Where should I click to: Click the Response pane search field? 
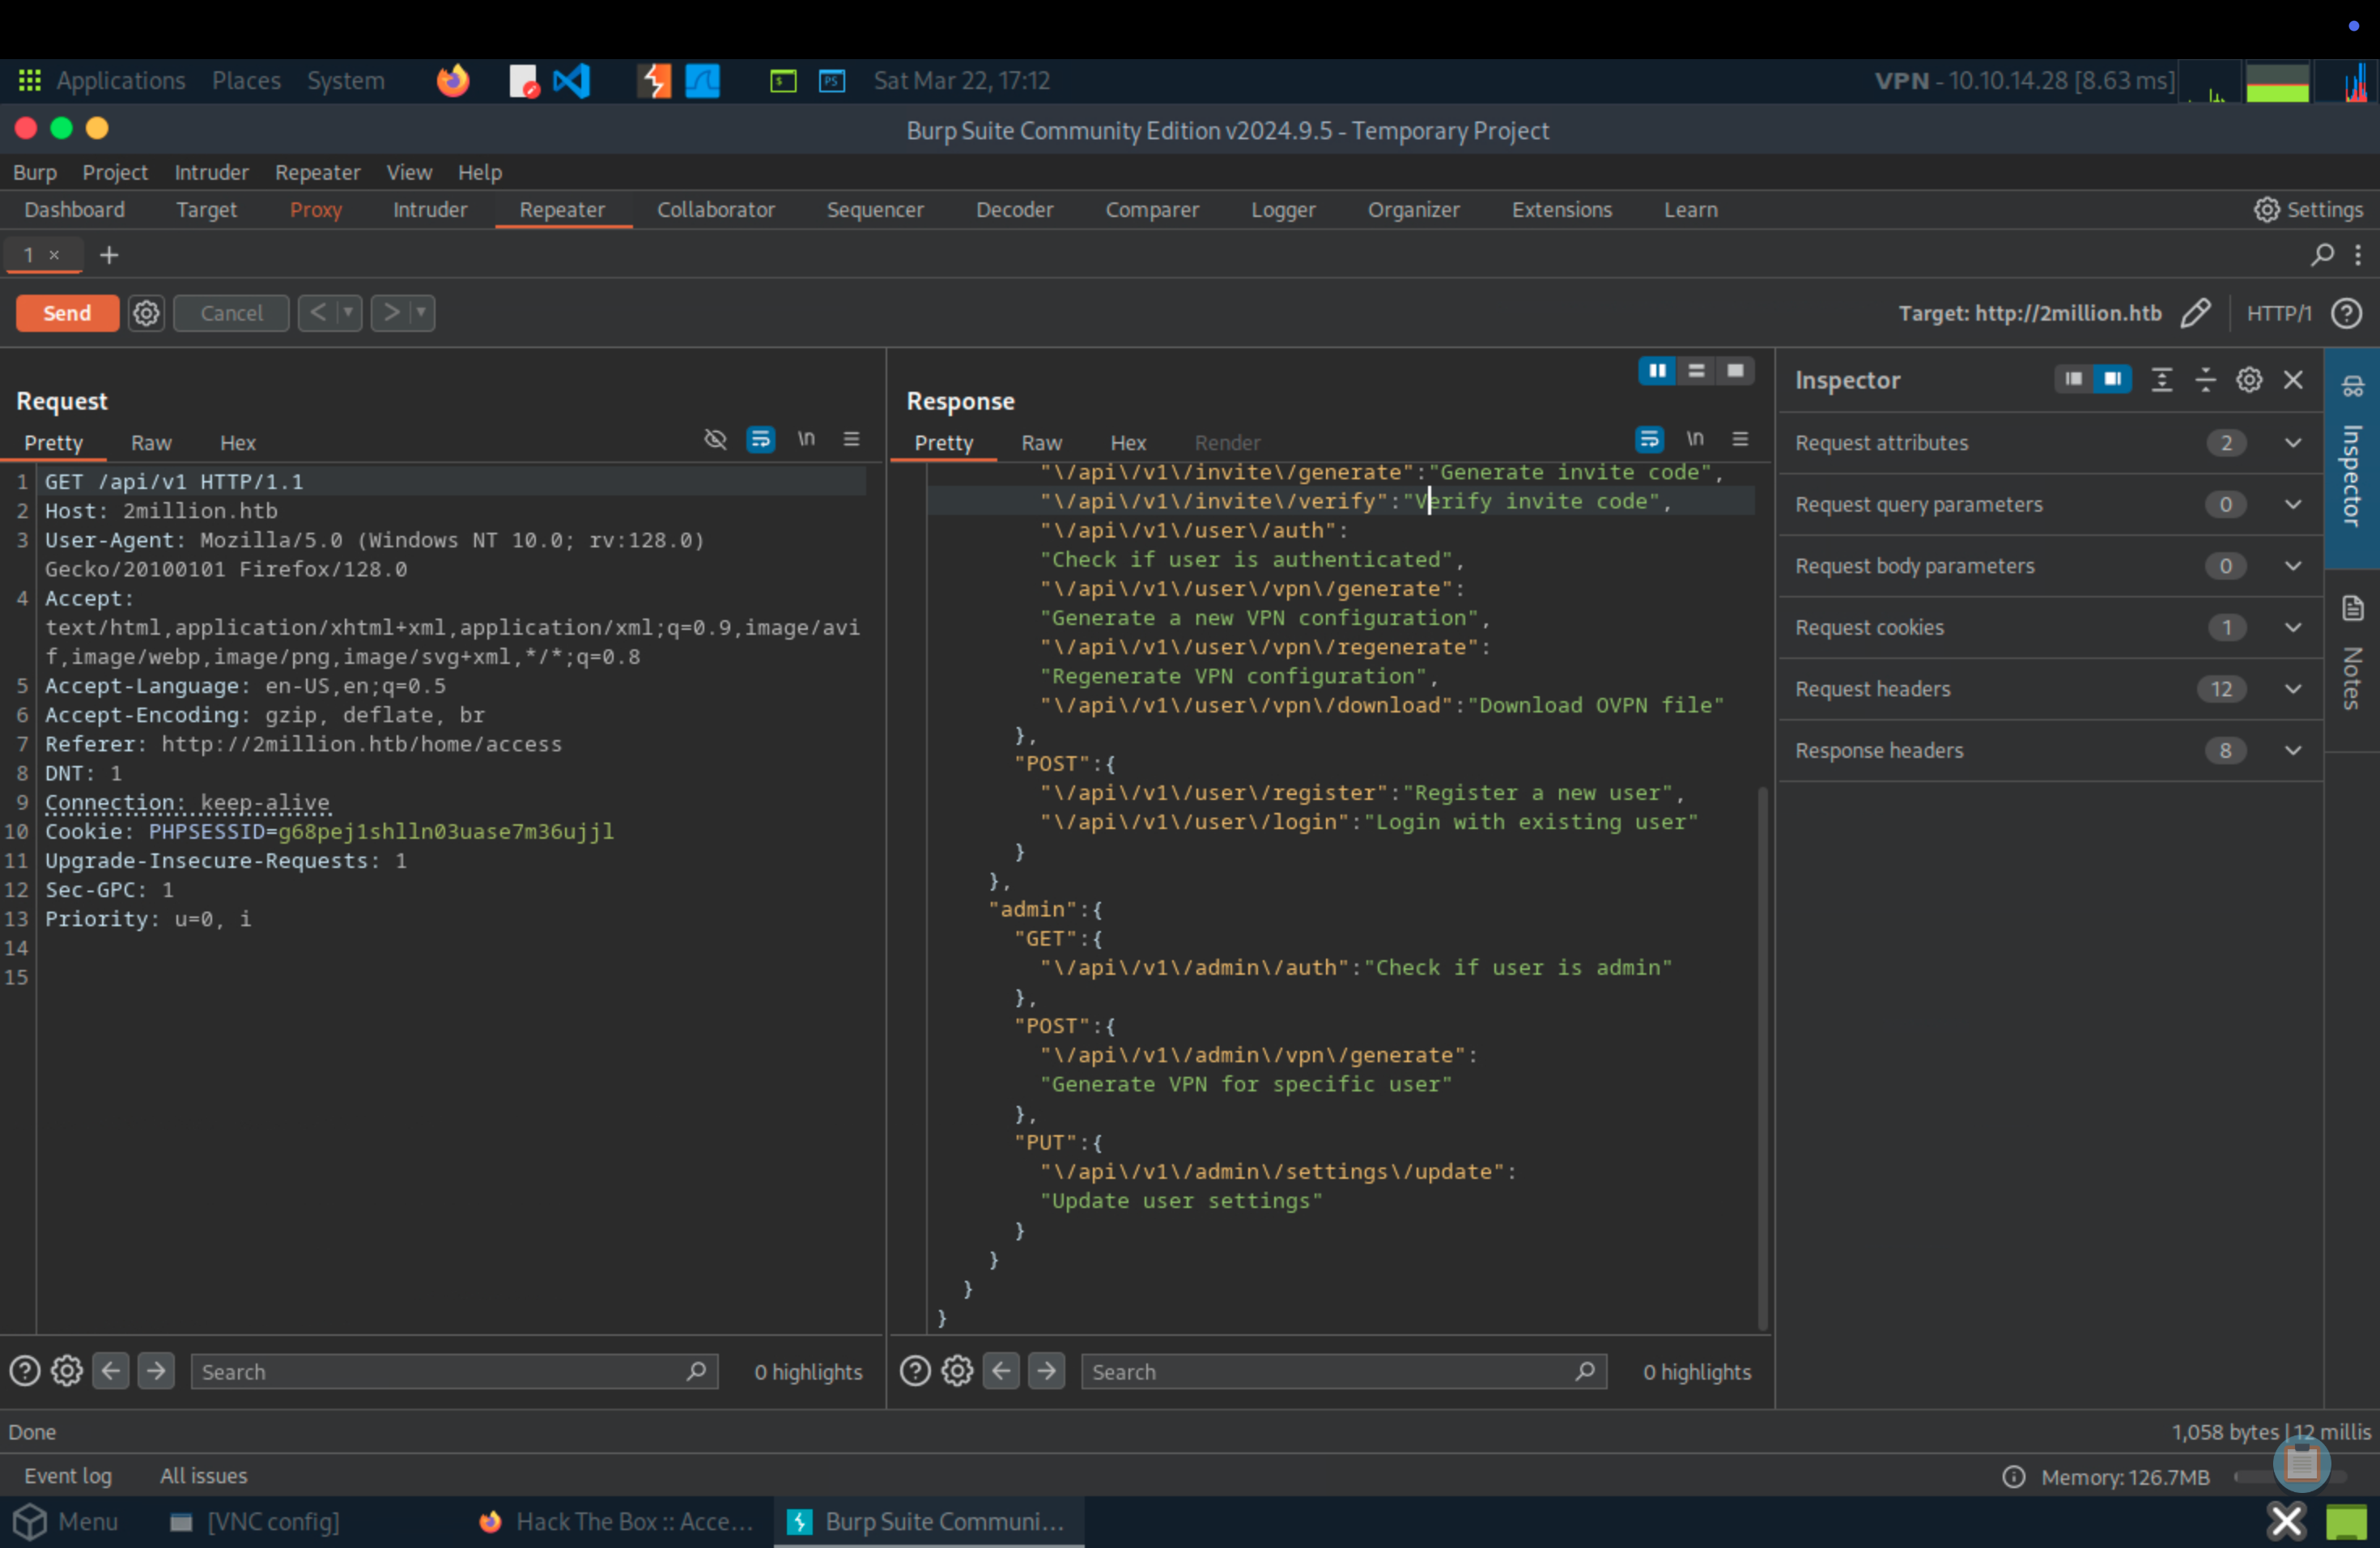pos(1343,1371)
